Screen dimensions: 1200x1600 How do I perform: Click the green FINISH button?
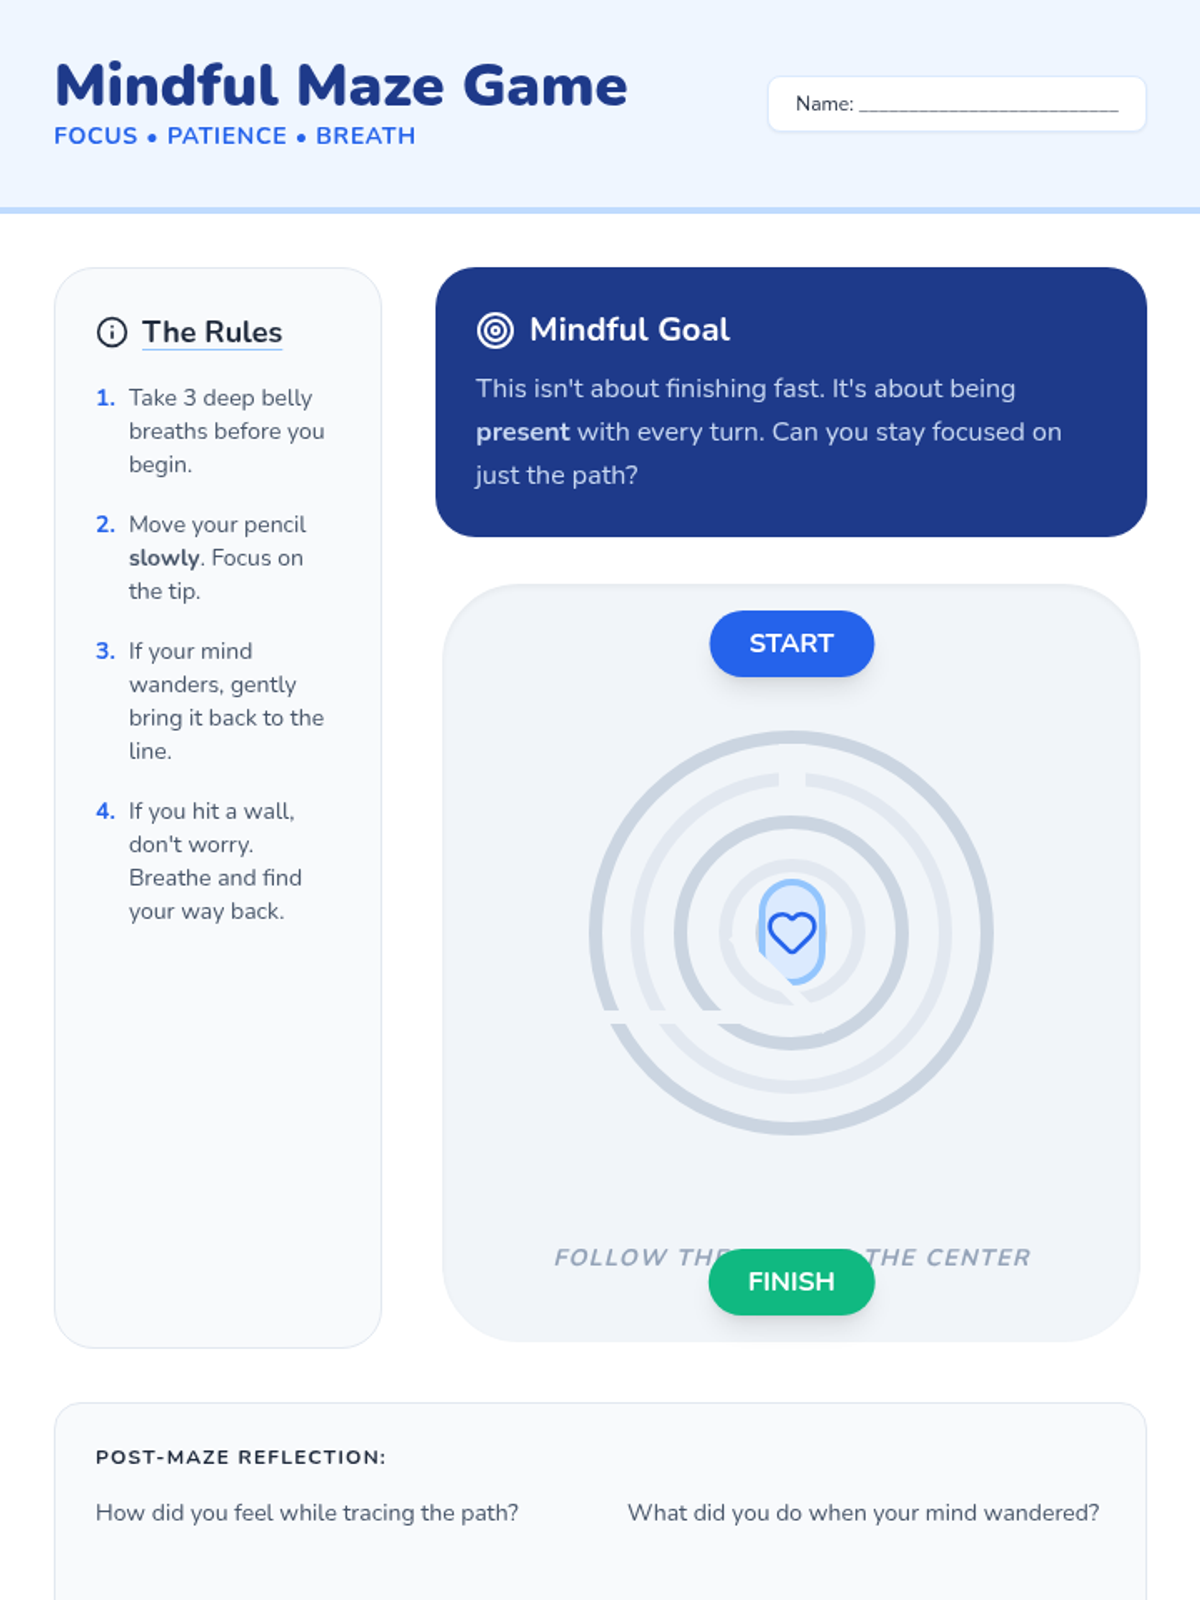pos(791,1282)
